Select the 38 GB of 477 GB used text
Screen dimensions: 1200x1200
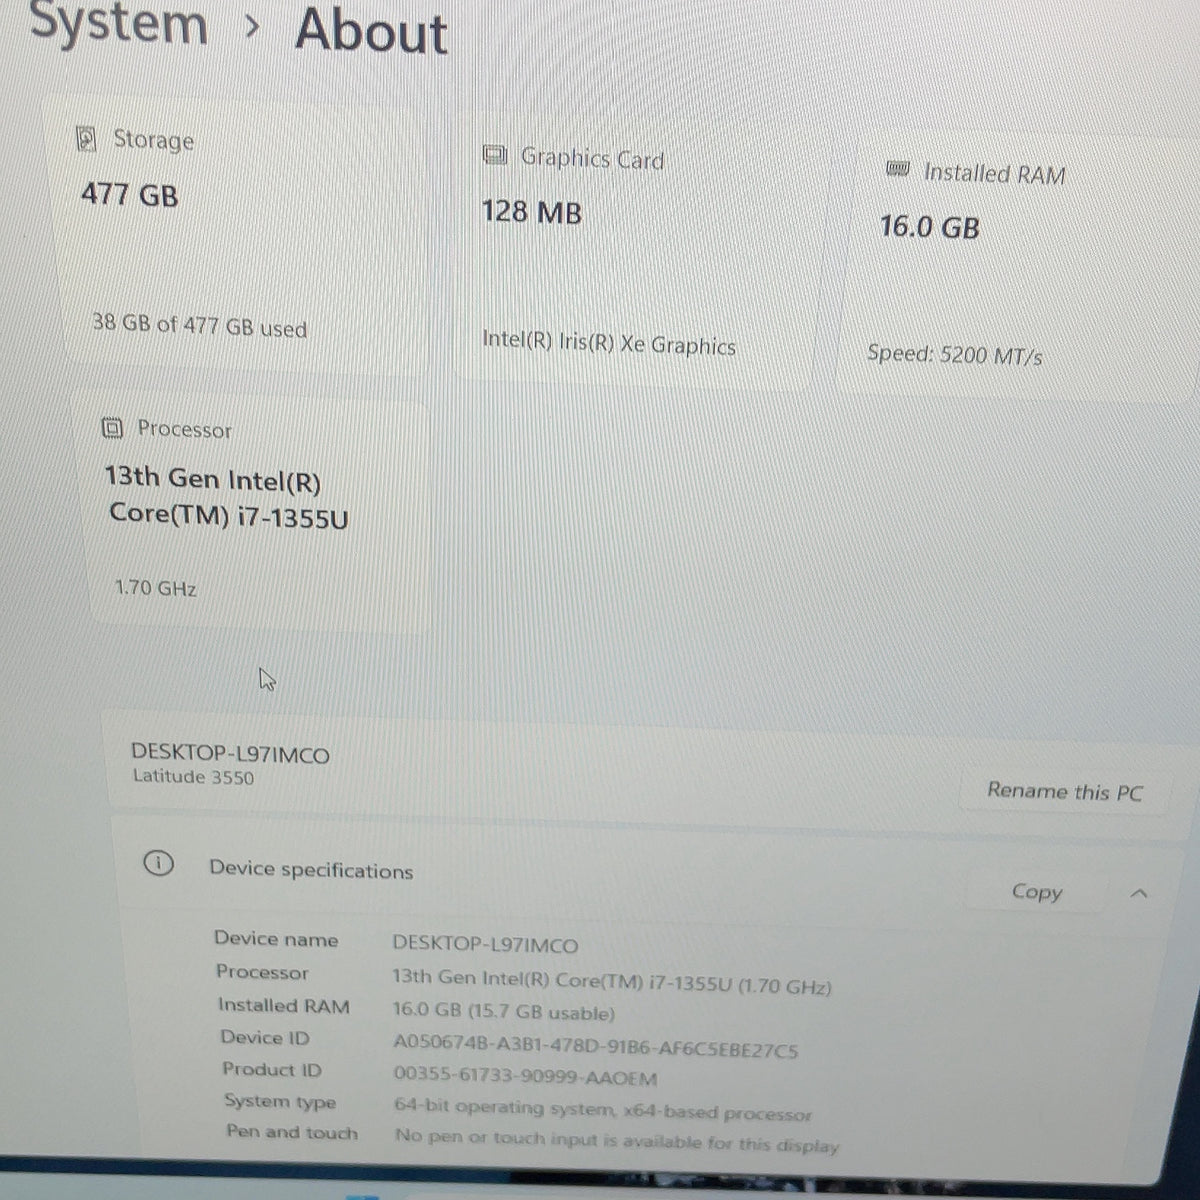199,325
